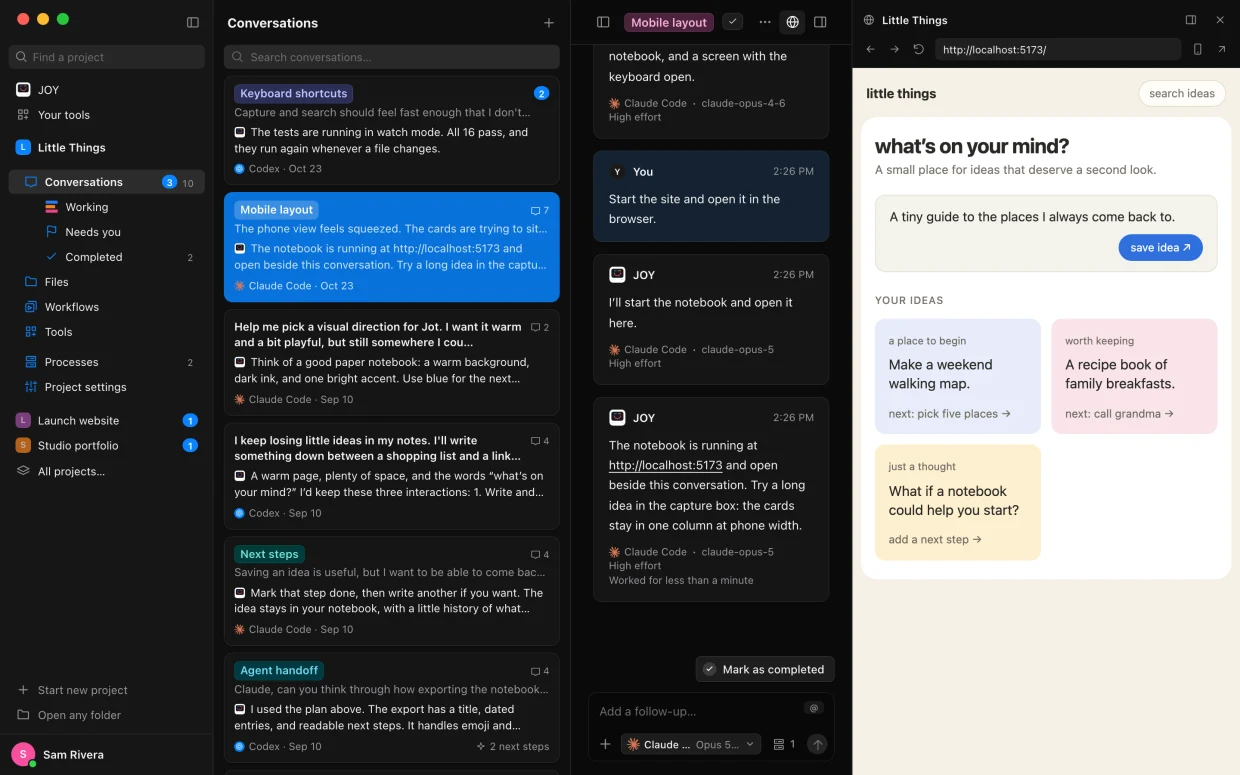Close the Little Things browser panel
Screen dimensions: 1240x775
[x=1220, y=20]
